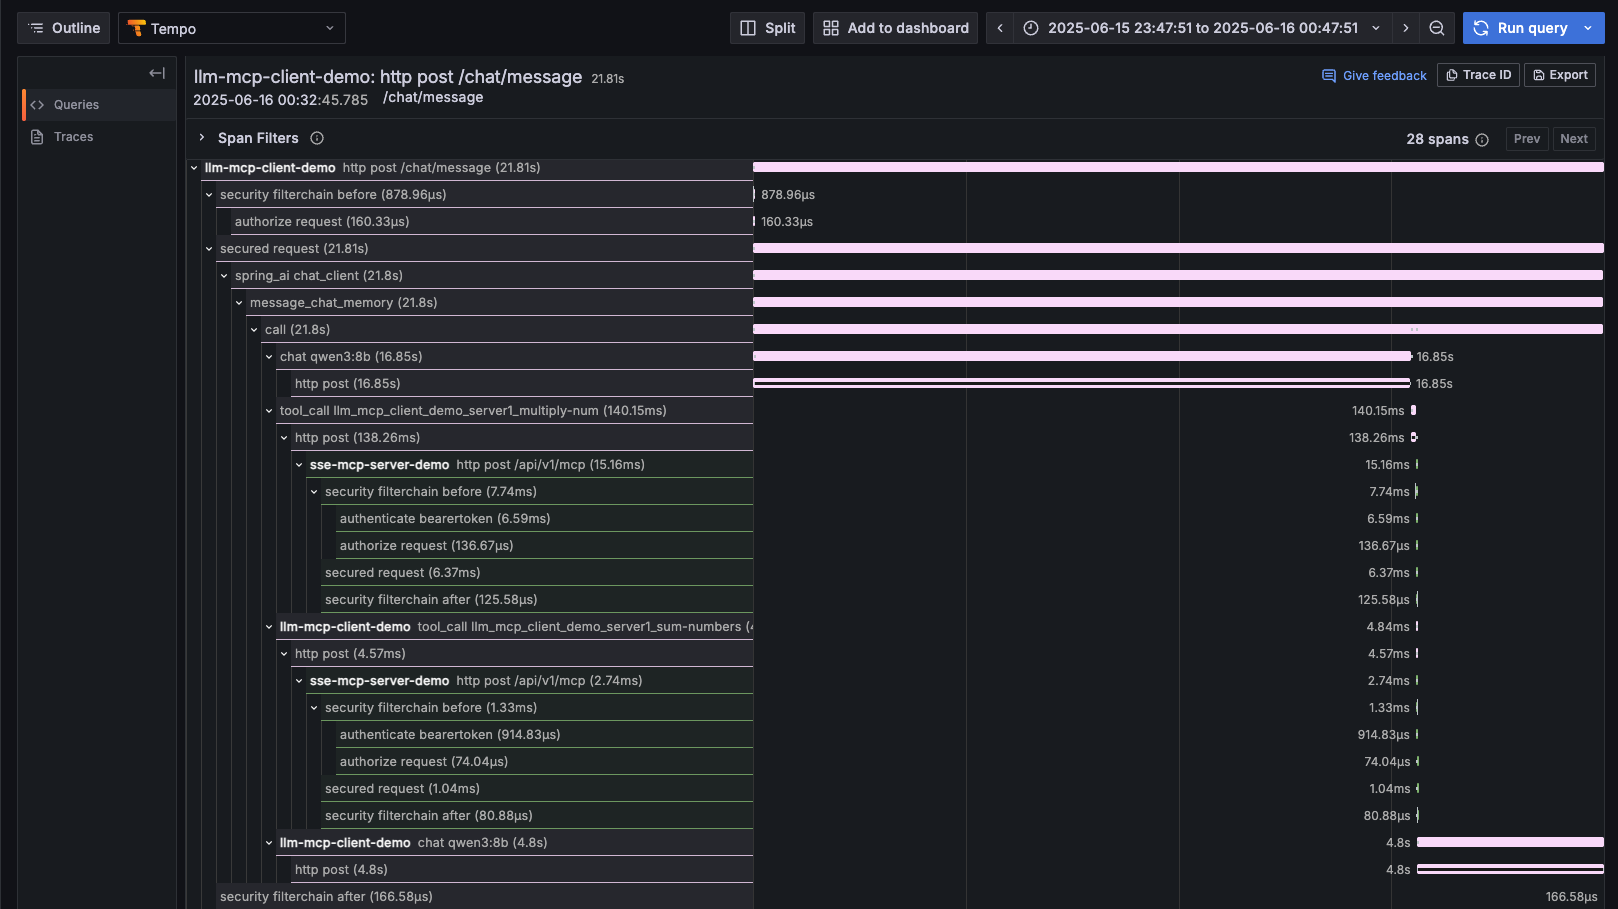Collapse security filterchain before (1.33ms) span

(314, 708)
